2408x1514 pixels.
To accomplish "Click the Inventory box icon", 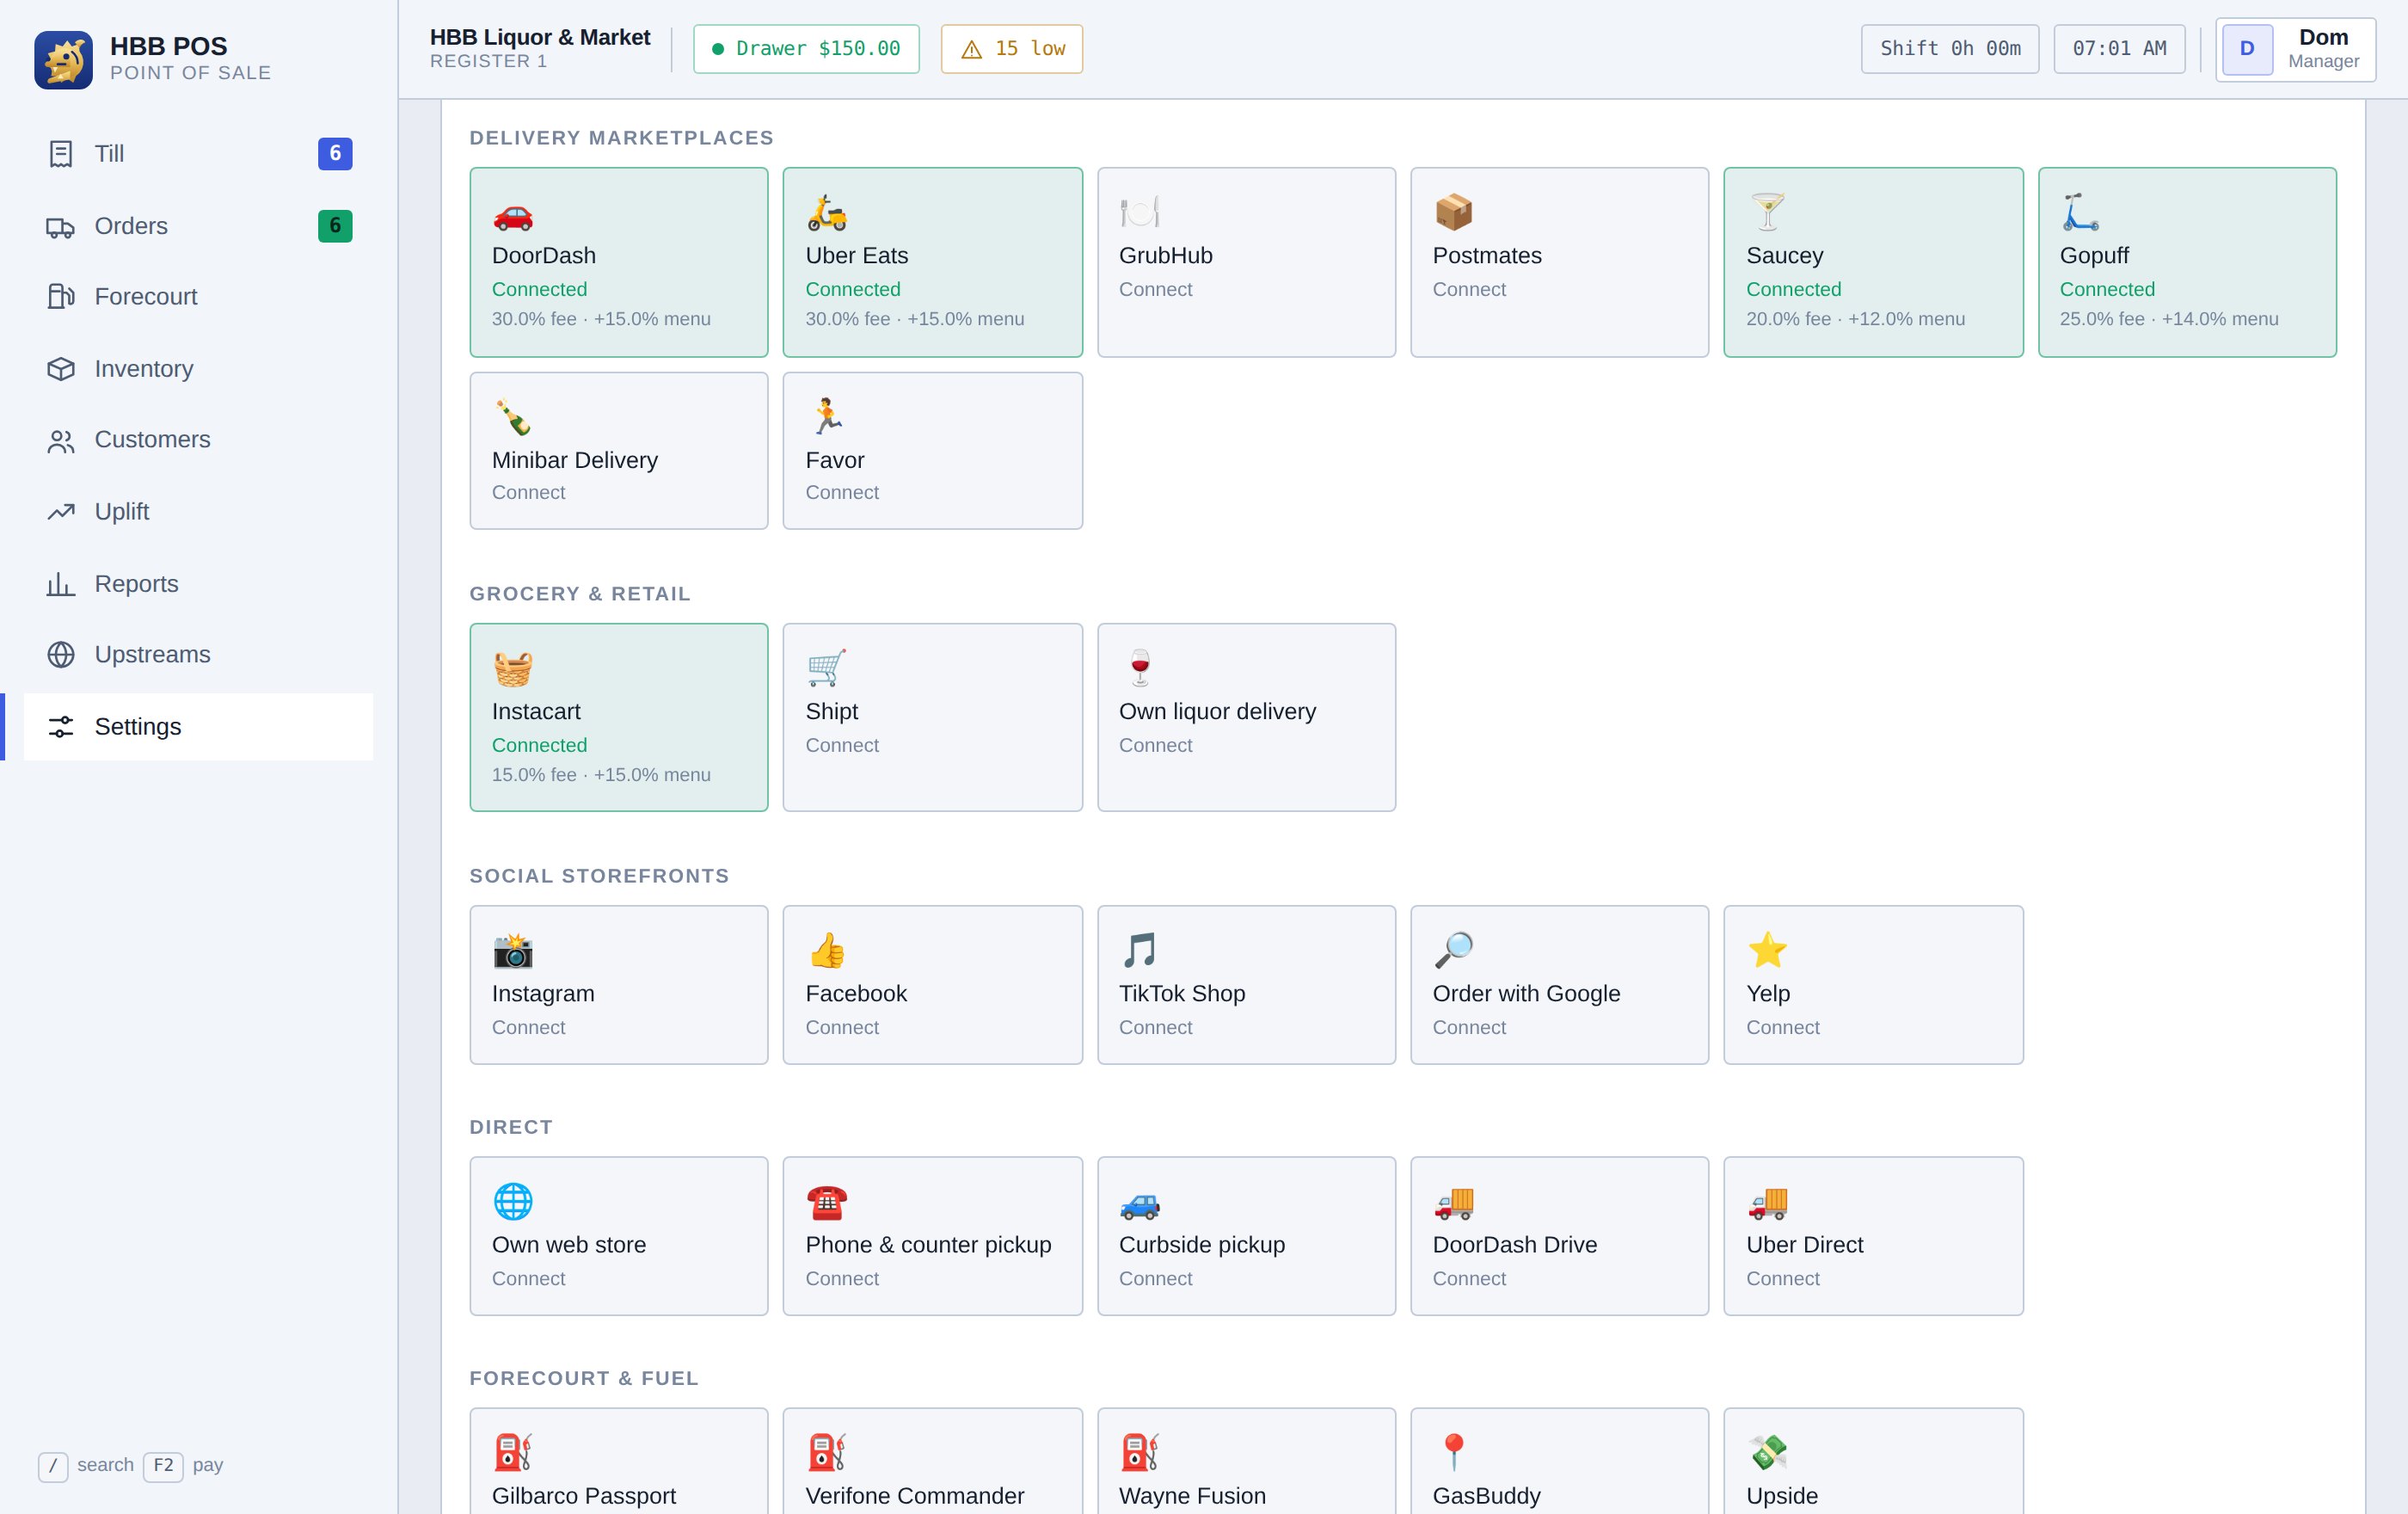I will [61, 369].
